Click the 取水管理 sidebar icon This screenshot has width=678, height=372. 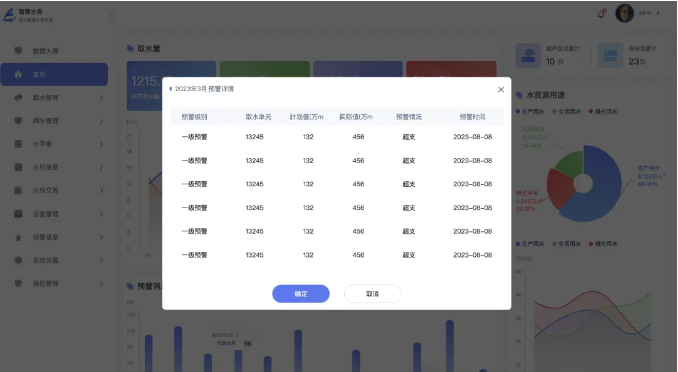pos(18,97)
